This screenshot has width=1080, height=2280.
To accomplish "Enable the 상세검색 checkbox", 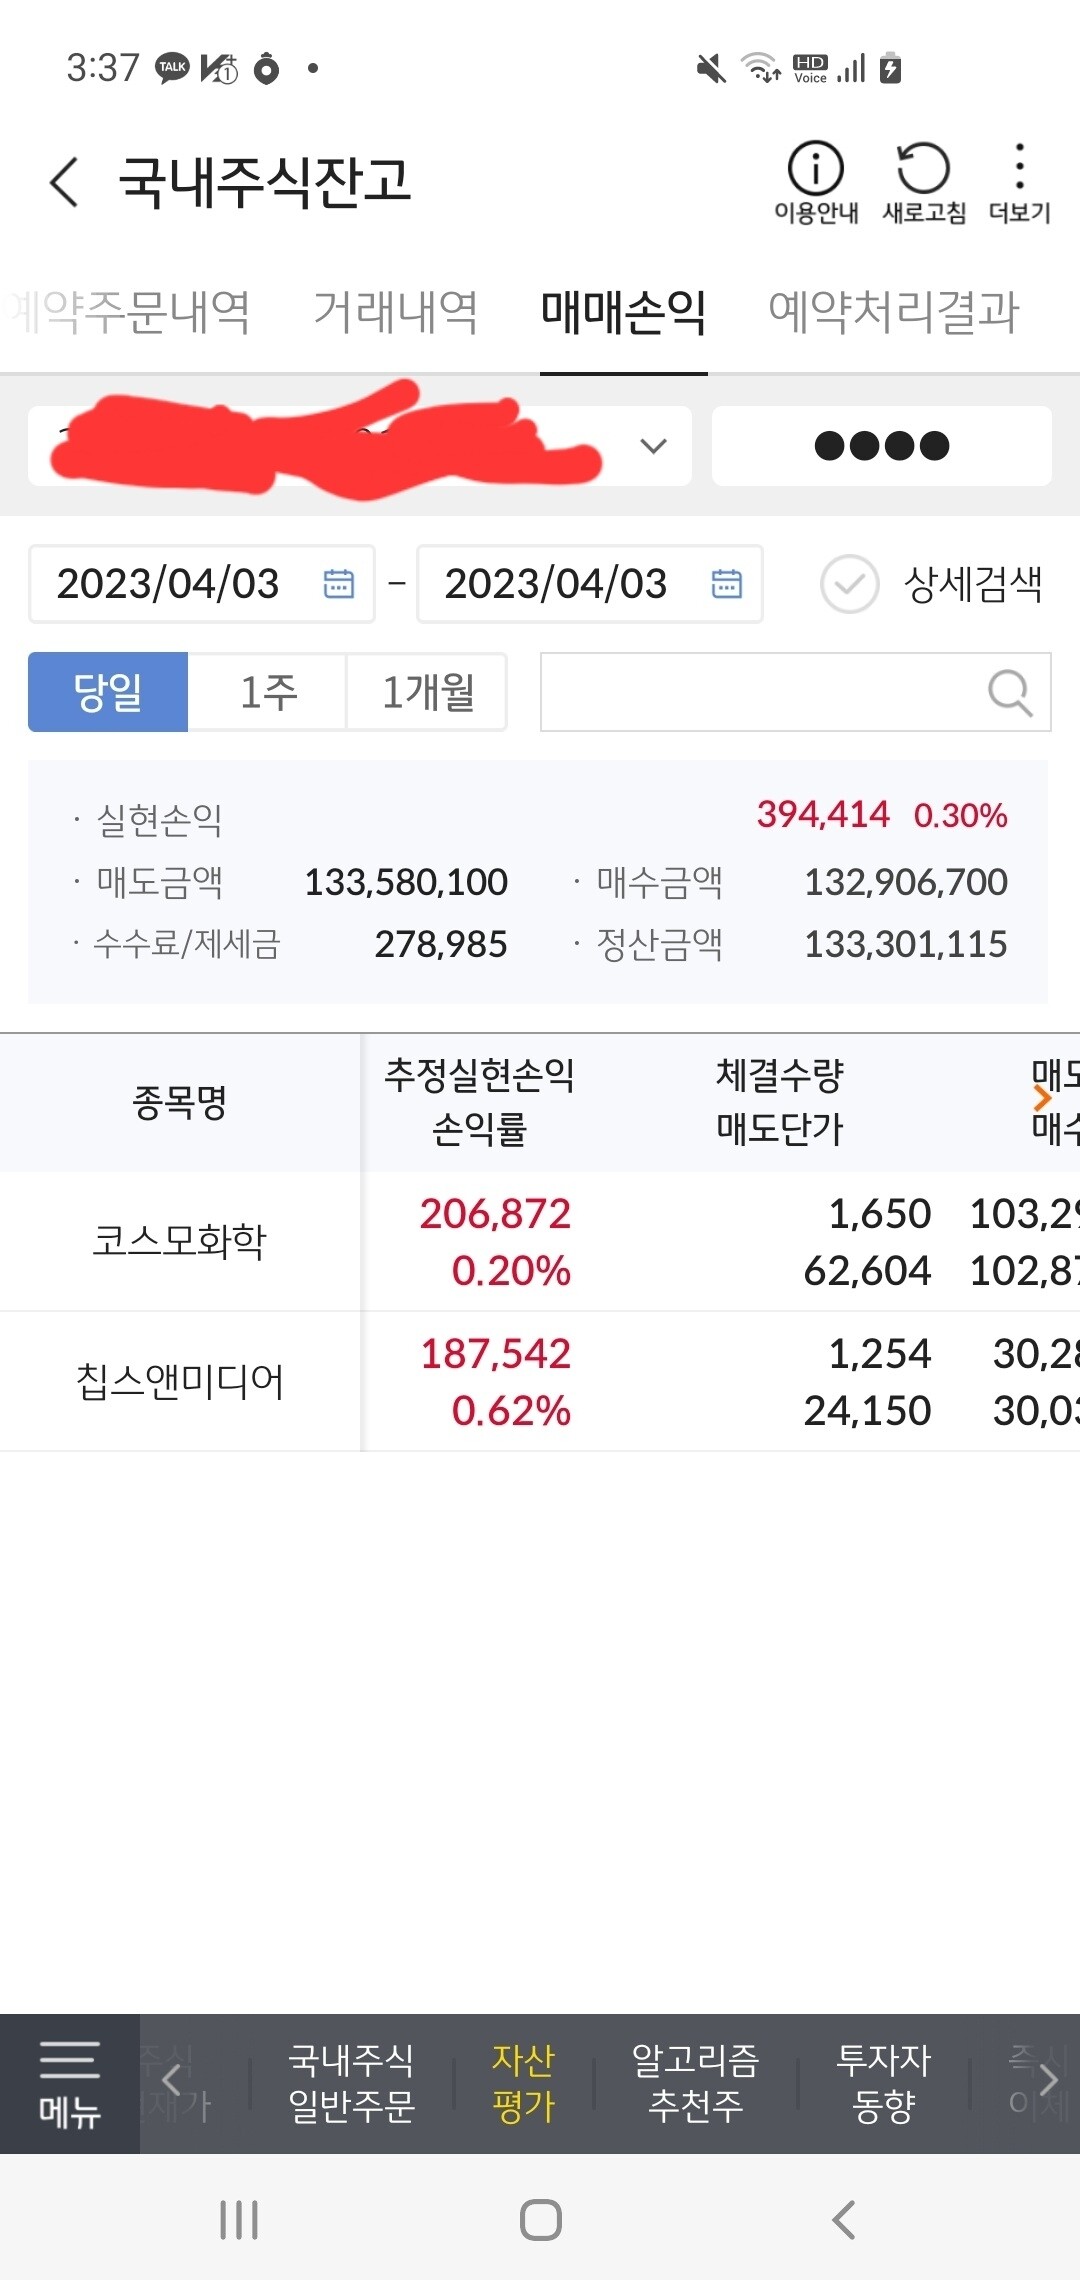I will (850, 583).
